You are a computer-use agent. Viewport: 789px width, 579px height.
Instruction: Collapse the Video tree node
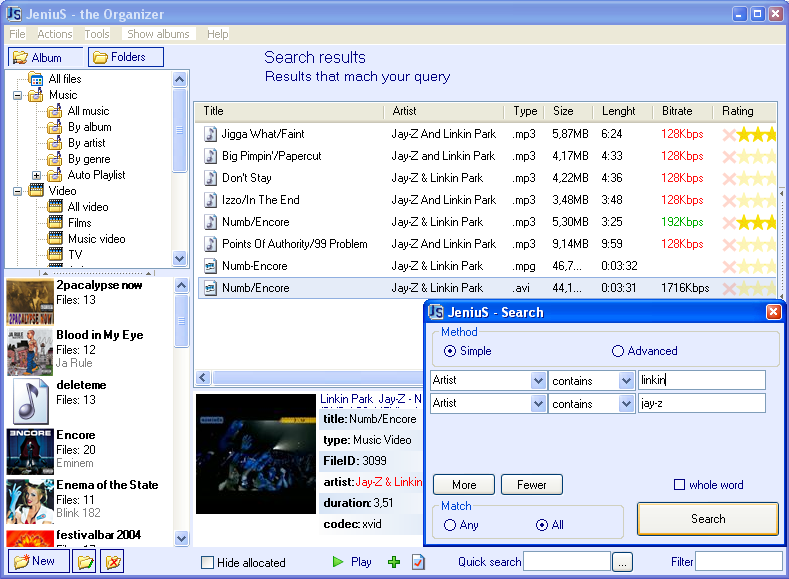(x=18, y=191)
